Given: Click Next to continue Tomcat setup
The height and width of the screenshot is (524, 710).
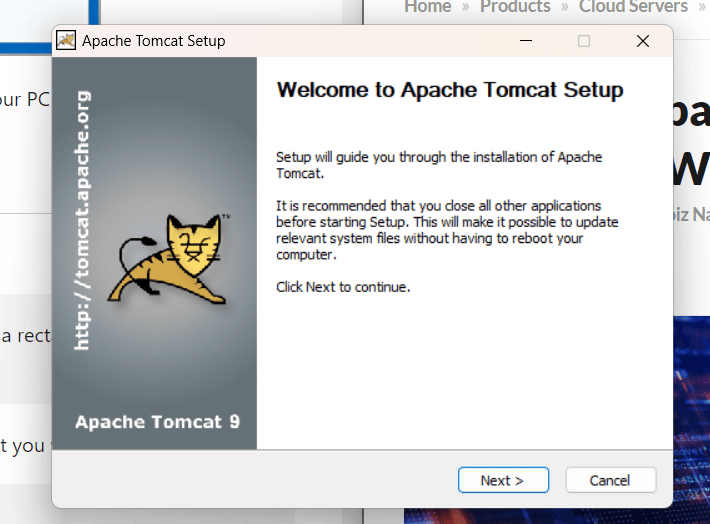Looking at the screenshot, I should [503, 480].
